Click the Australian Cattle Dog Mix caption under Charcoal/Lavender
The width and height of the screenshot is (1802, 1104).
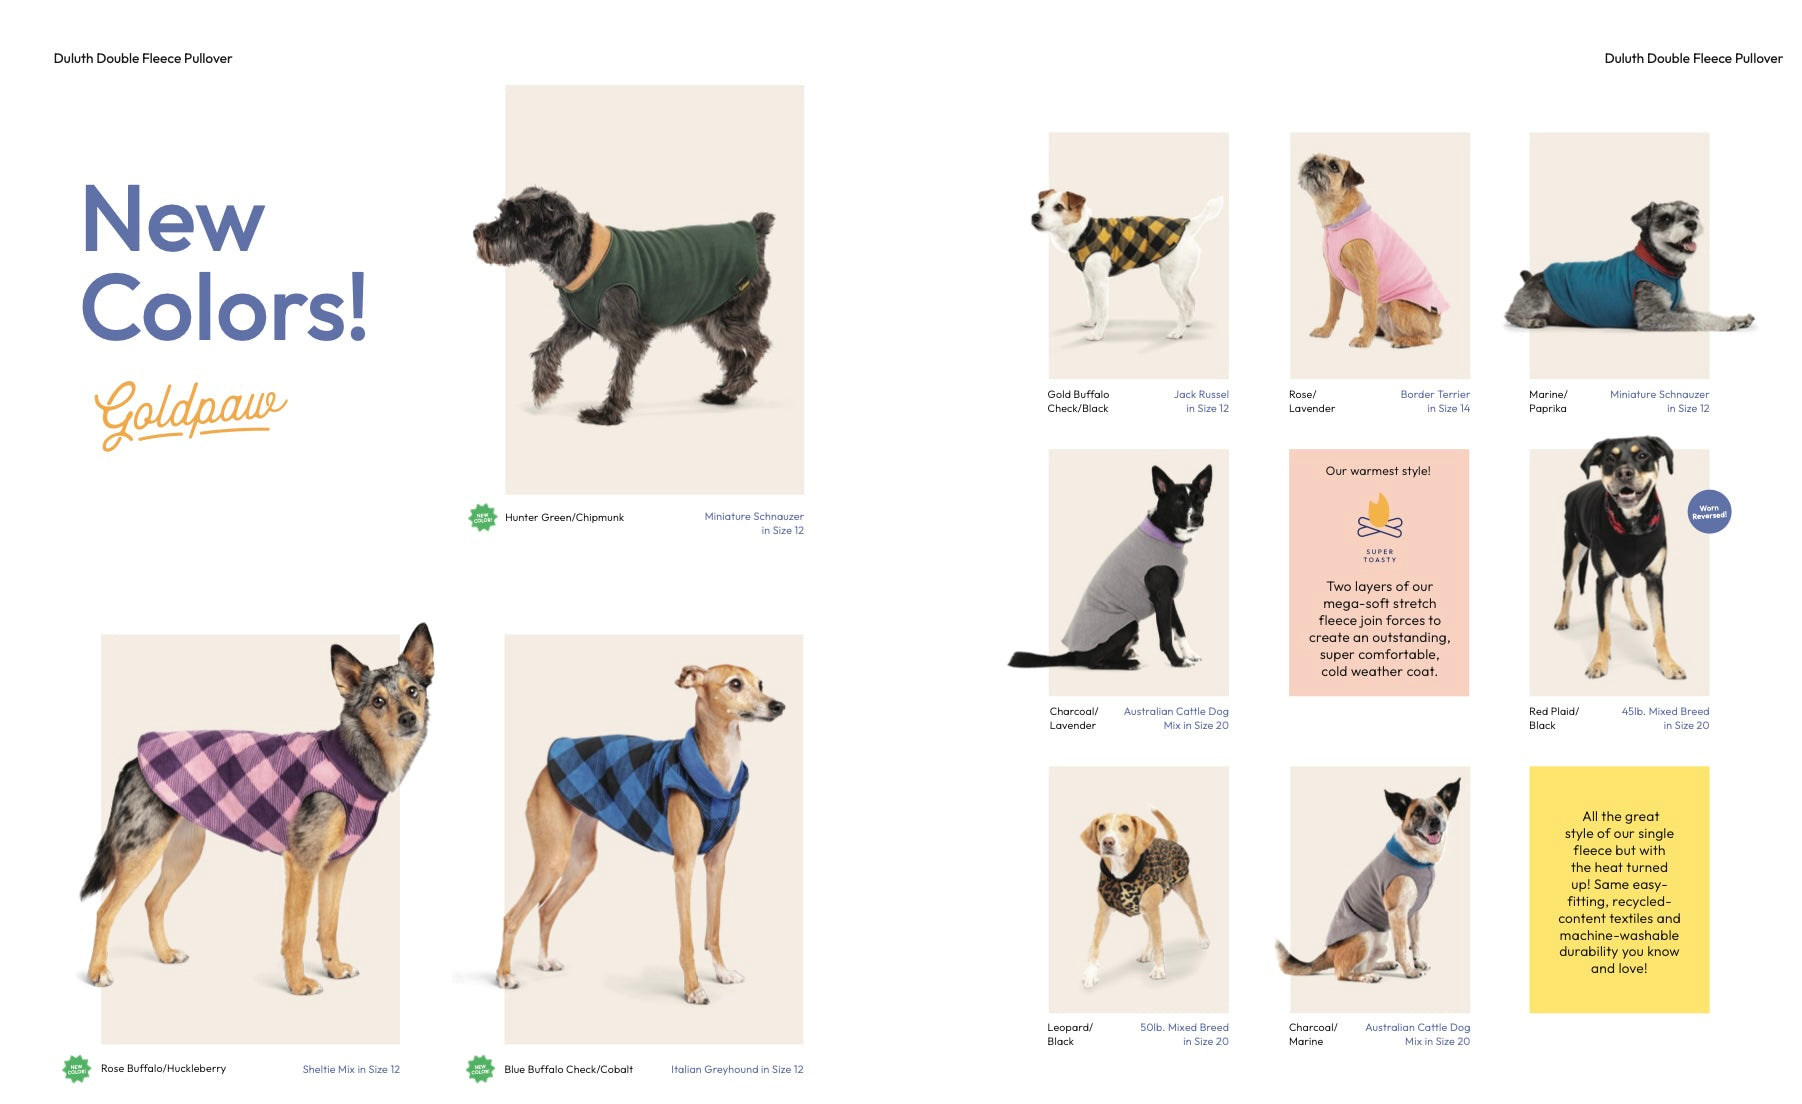[1176, 718]
